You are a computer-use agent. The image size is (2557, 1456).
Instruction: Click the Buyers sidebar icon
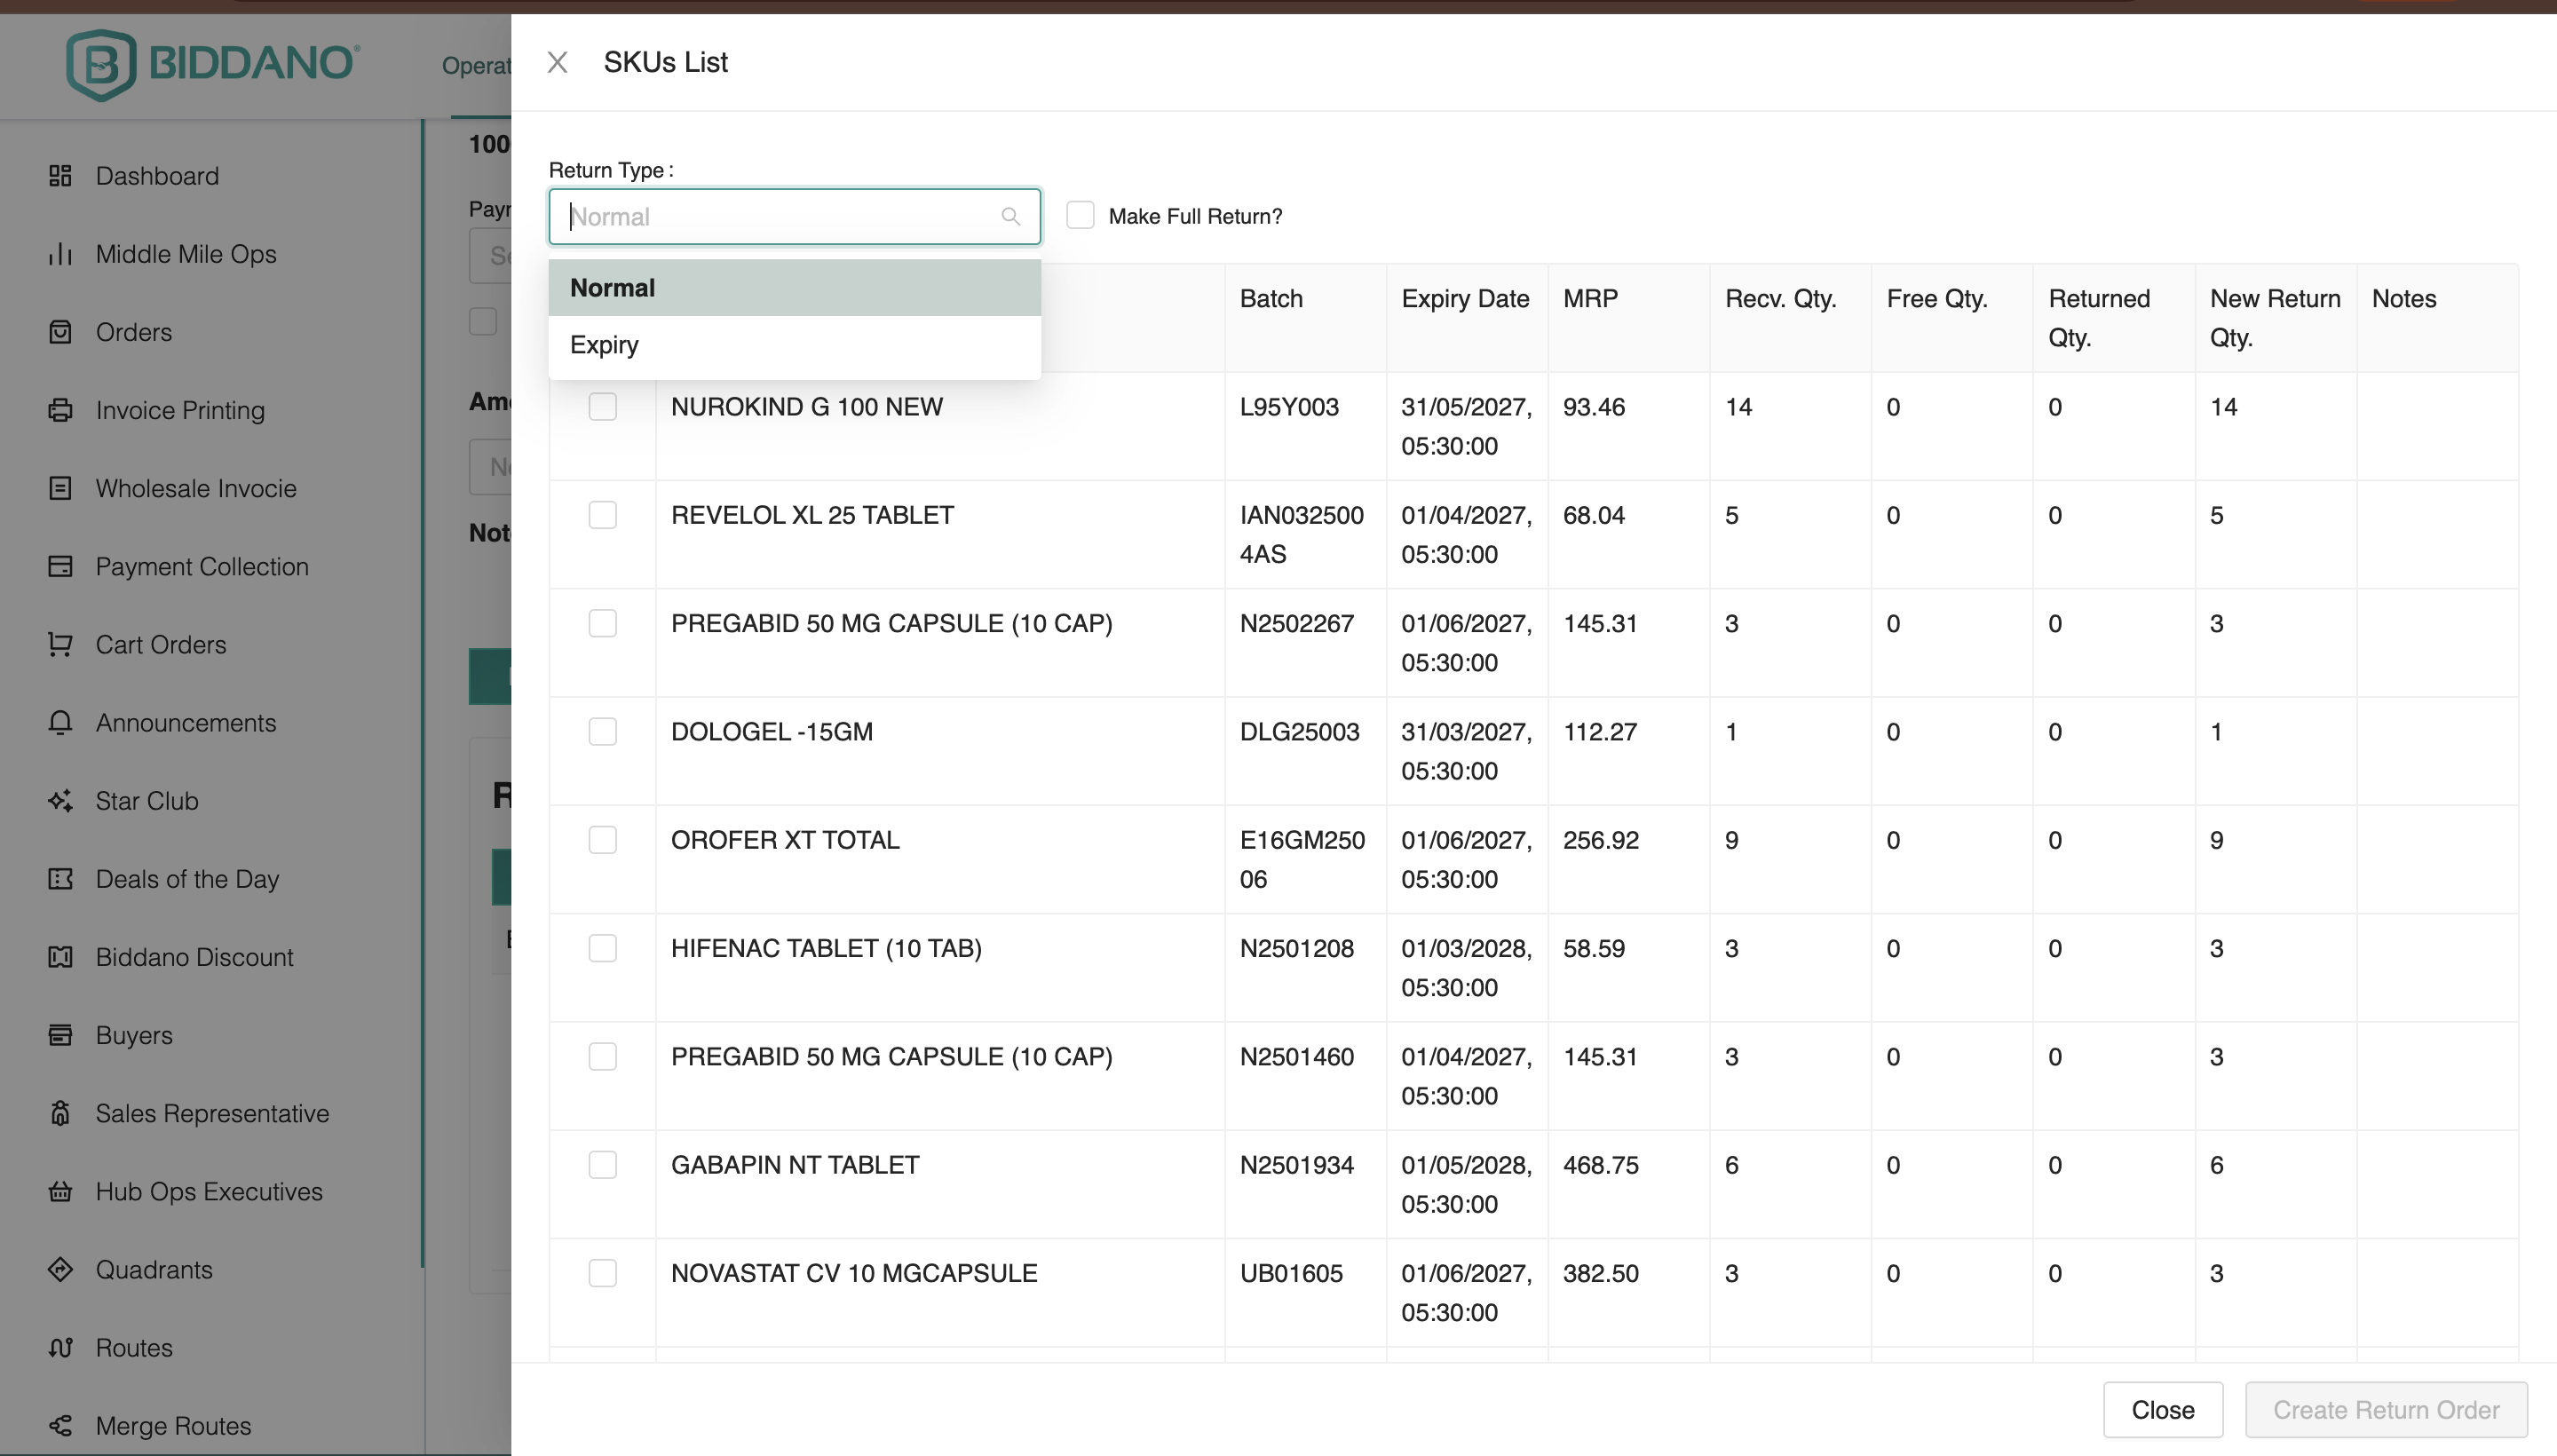pos(60,1035)
